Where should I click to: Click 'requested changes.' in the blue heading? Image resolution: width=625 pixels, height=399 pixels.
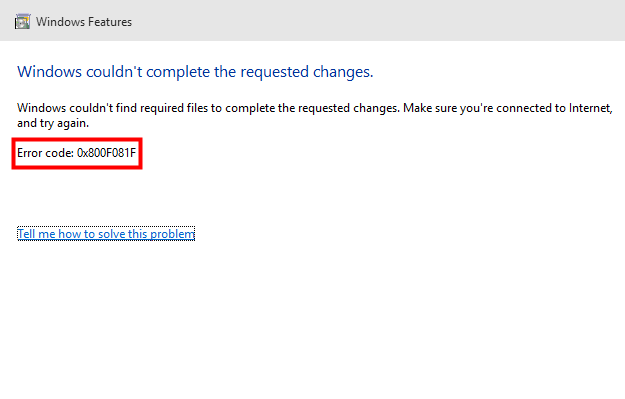pos(307,72)
